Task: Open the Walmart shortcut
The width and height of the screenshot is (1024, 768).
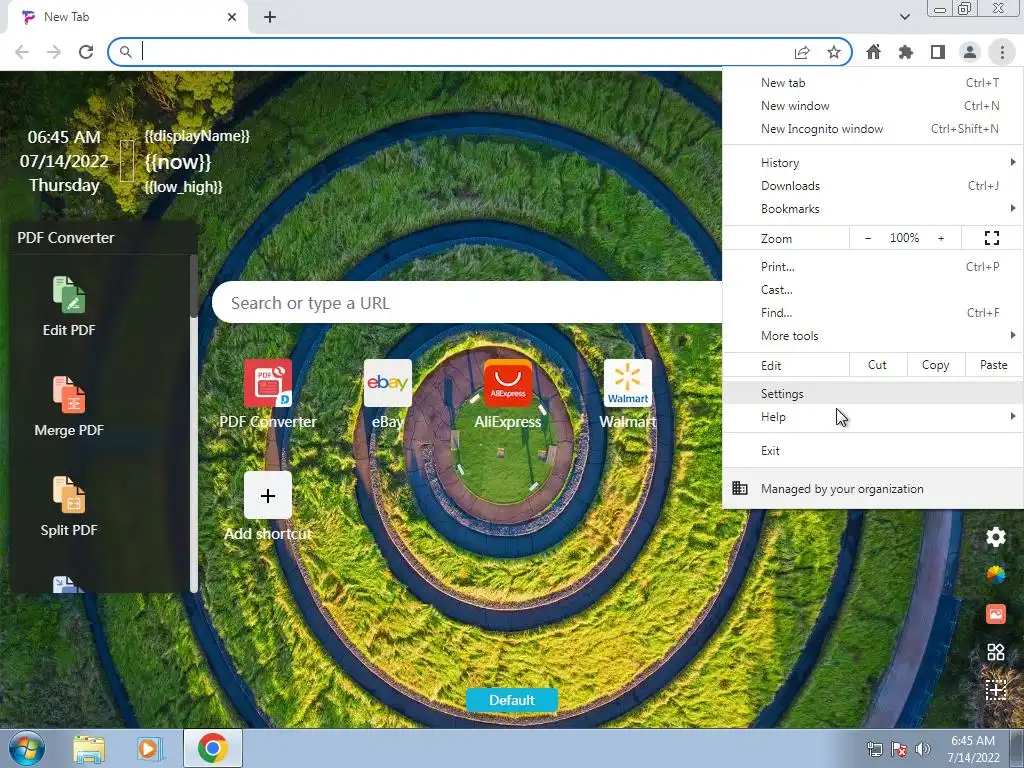Action: (628, 394)
